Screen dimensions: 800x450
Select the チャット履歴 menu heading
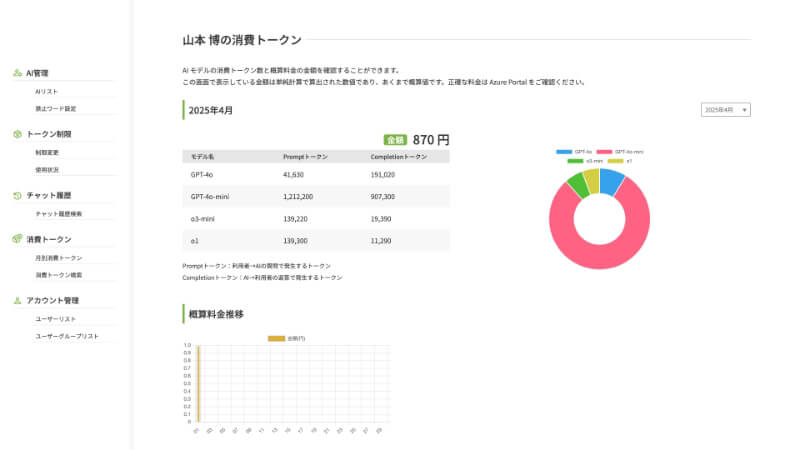pyautogui.click(x=49, y=195)
